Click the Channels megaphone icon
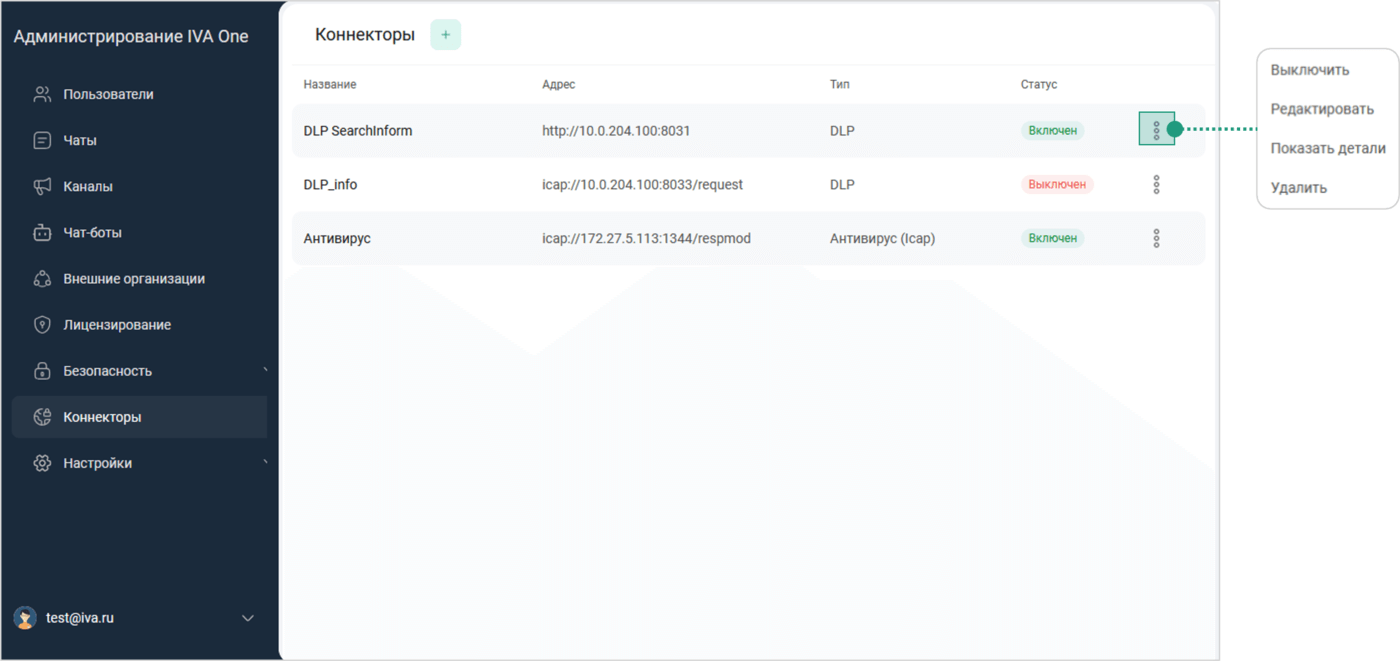The image size is (1400, 661). [x=42, y=187]
